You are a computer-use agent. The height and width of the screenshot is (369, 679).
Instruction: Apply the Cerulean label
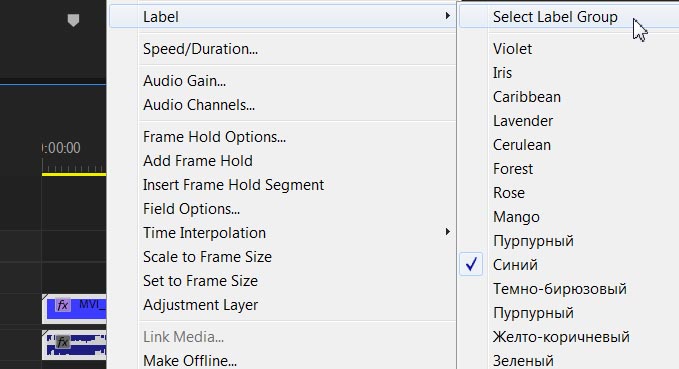pyautogui.click(x=522, y=145)
